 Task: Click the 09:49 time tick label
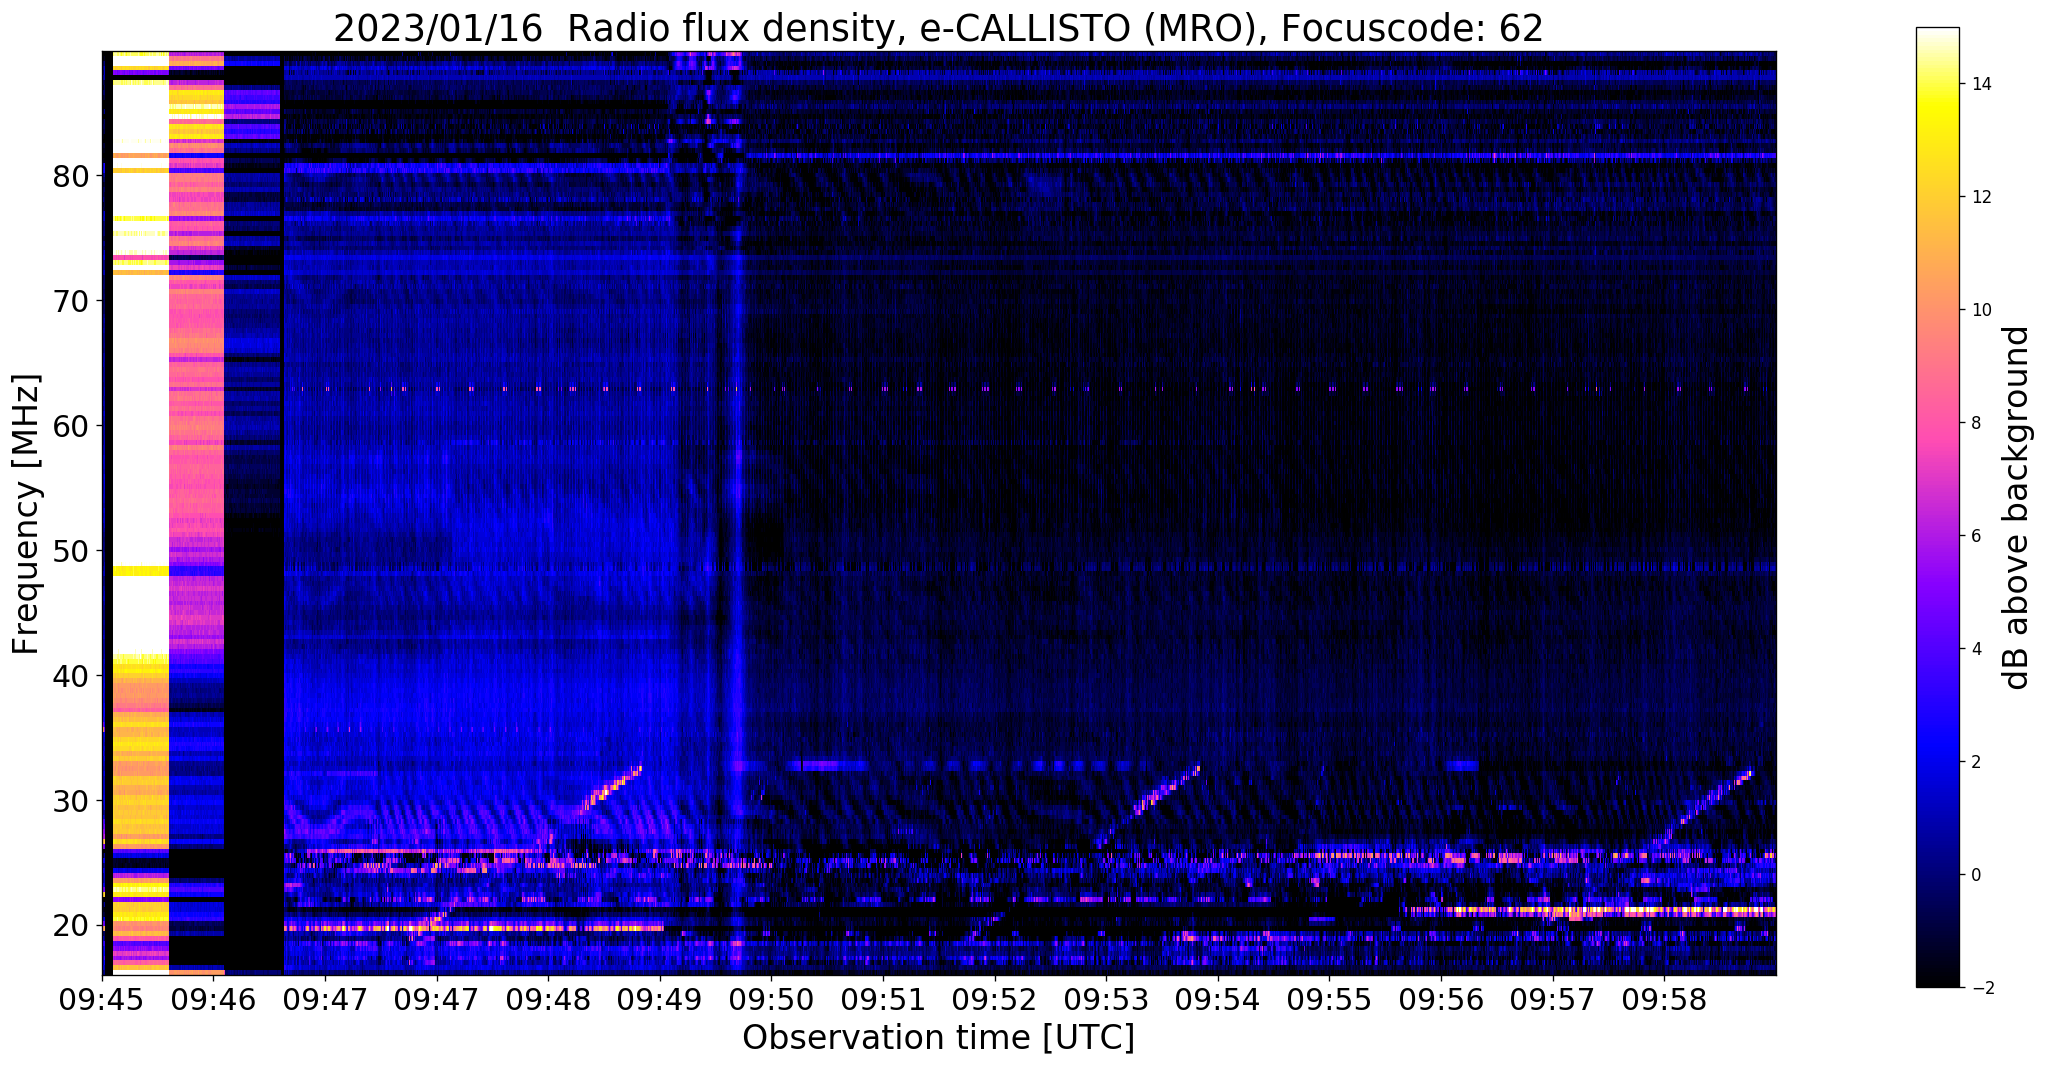(660, 999)
